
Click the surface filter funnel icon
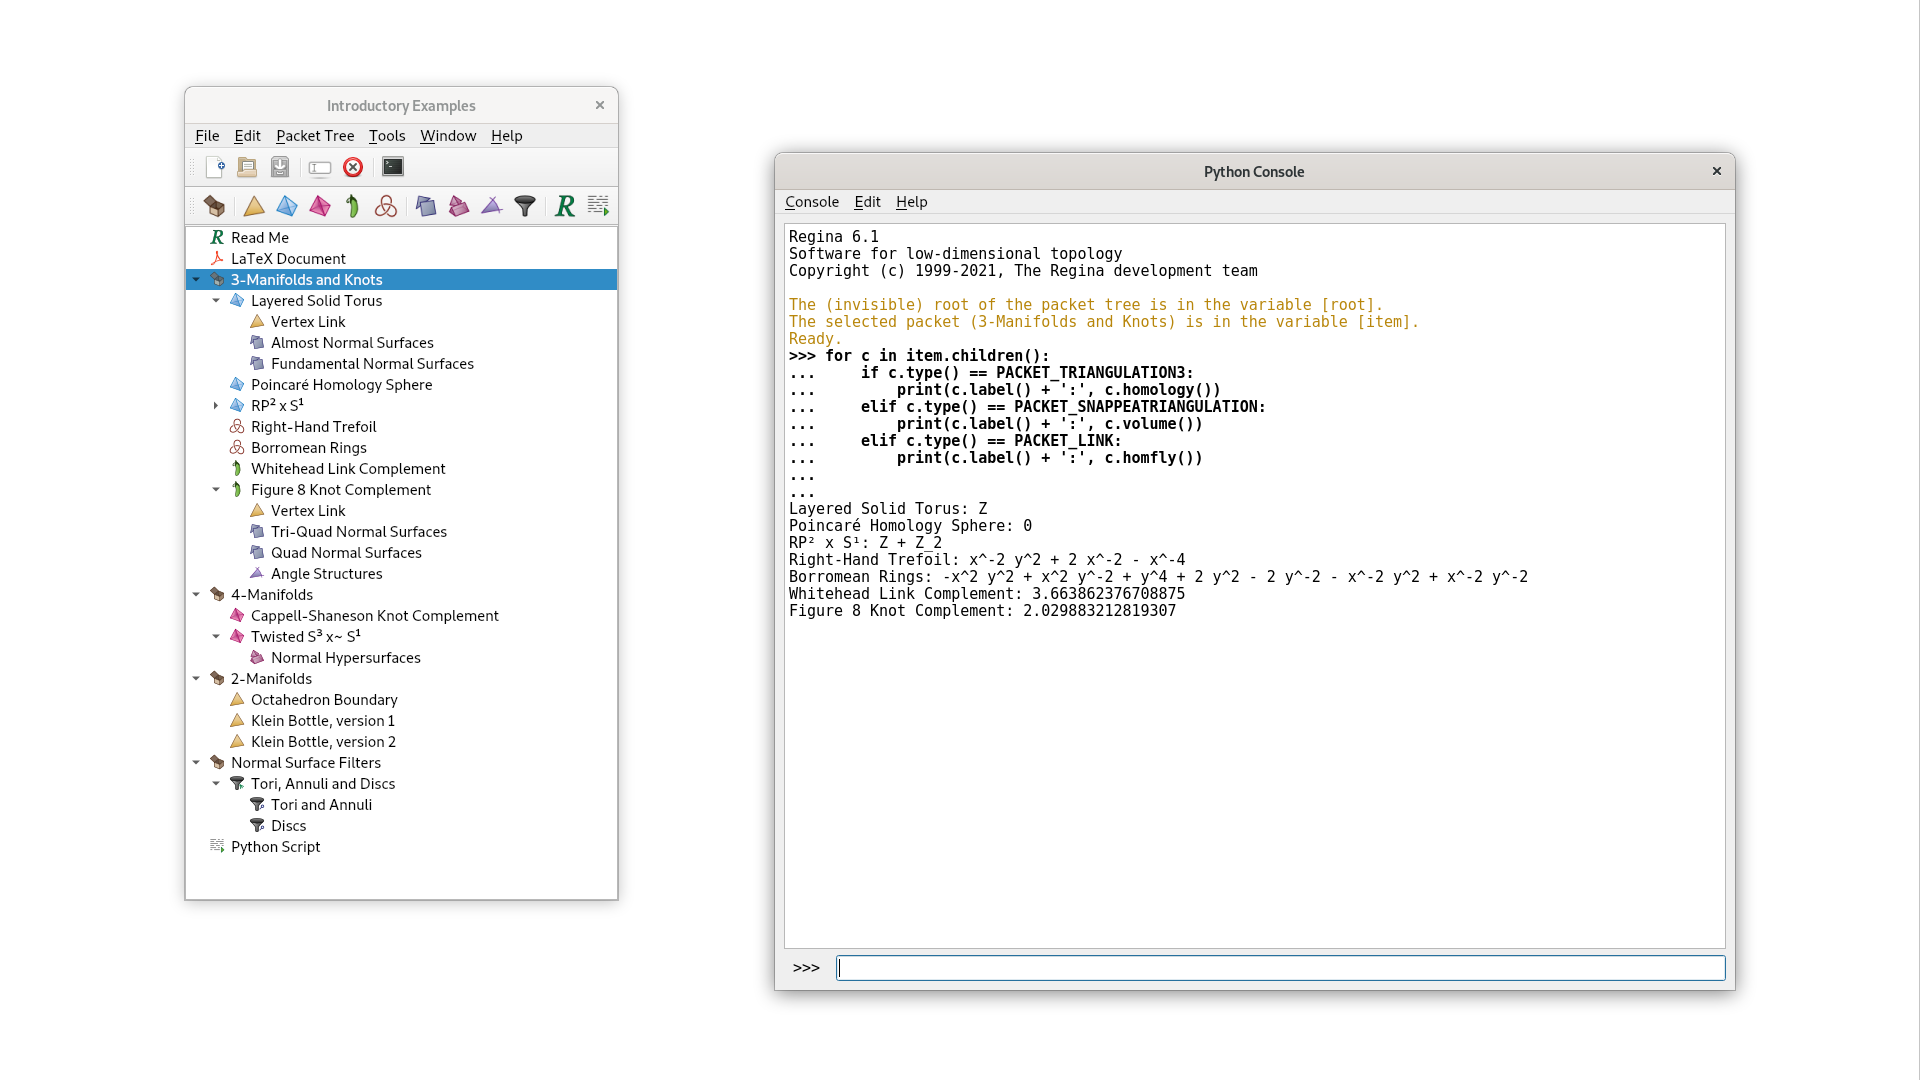525,206
